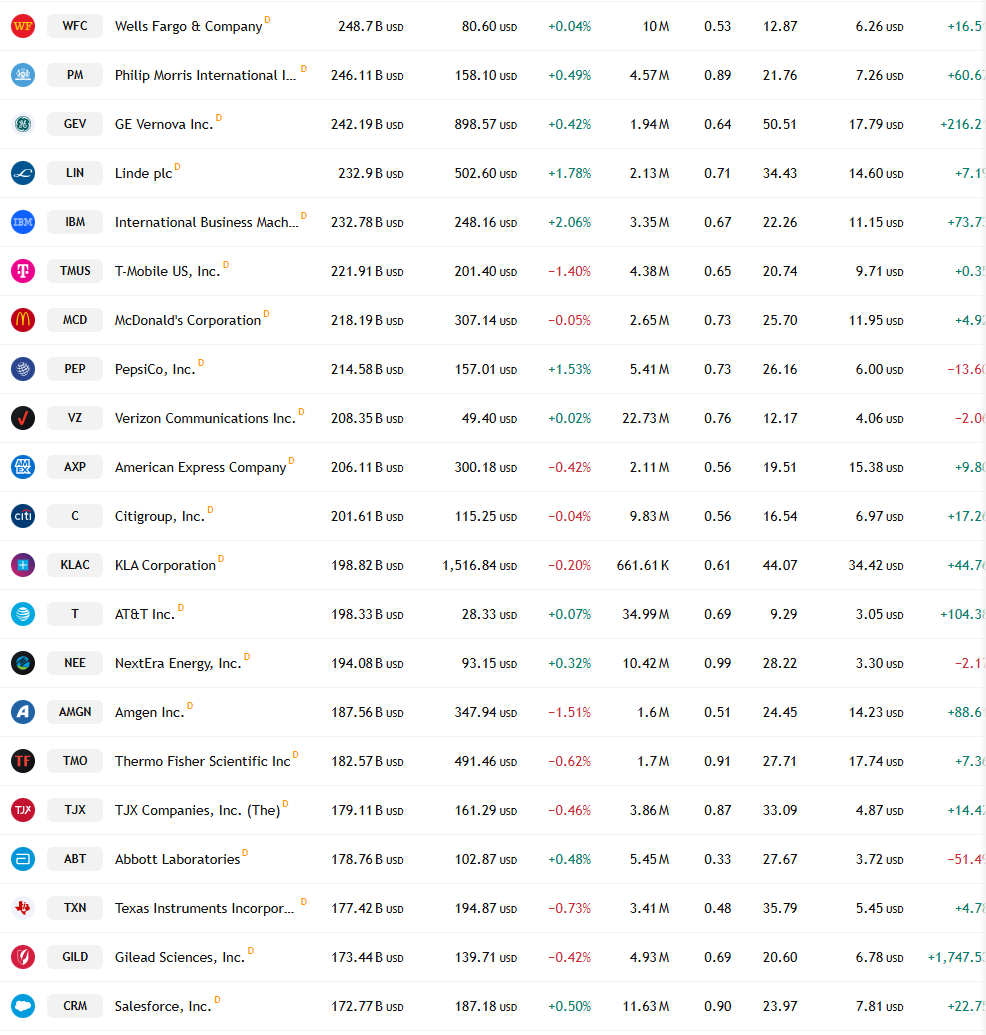Viewport: 986px width, 1035px height.
Task: Open Texas Instruments Incorporated link
Action: [x=205, y=908]
